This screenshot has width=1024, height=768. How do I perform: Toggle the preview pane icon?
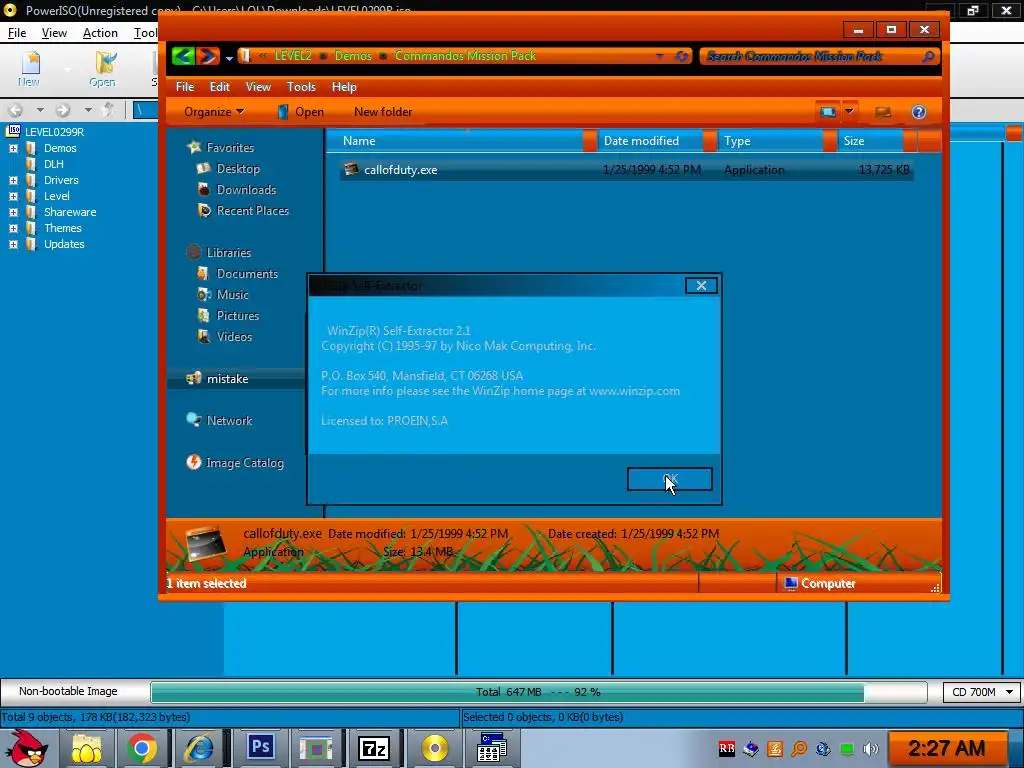point(883,112)
